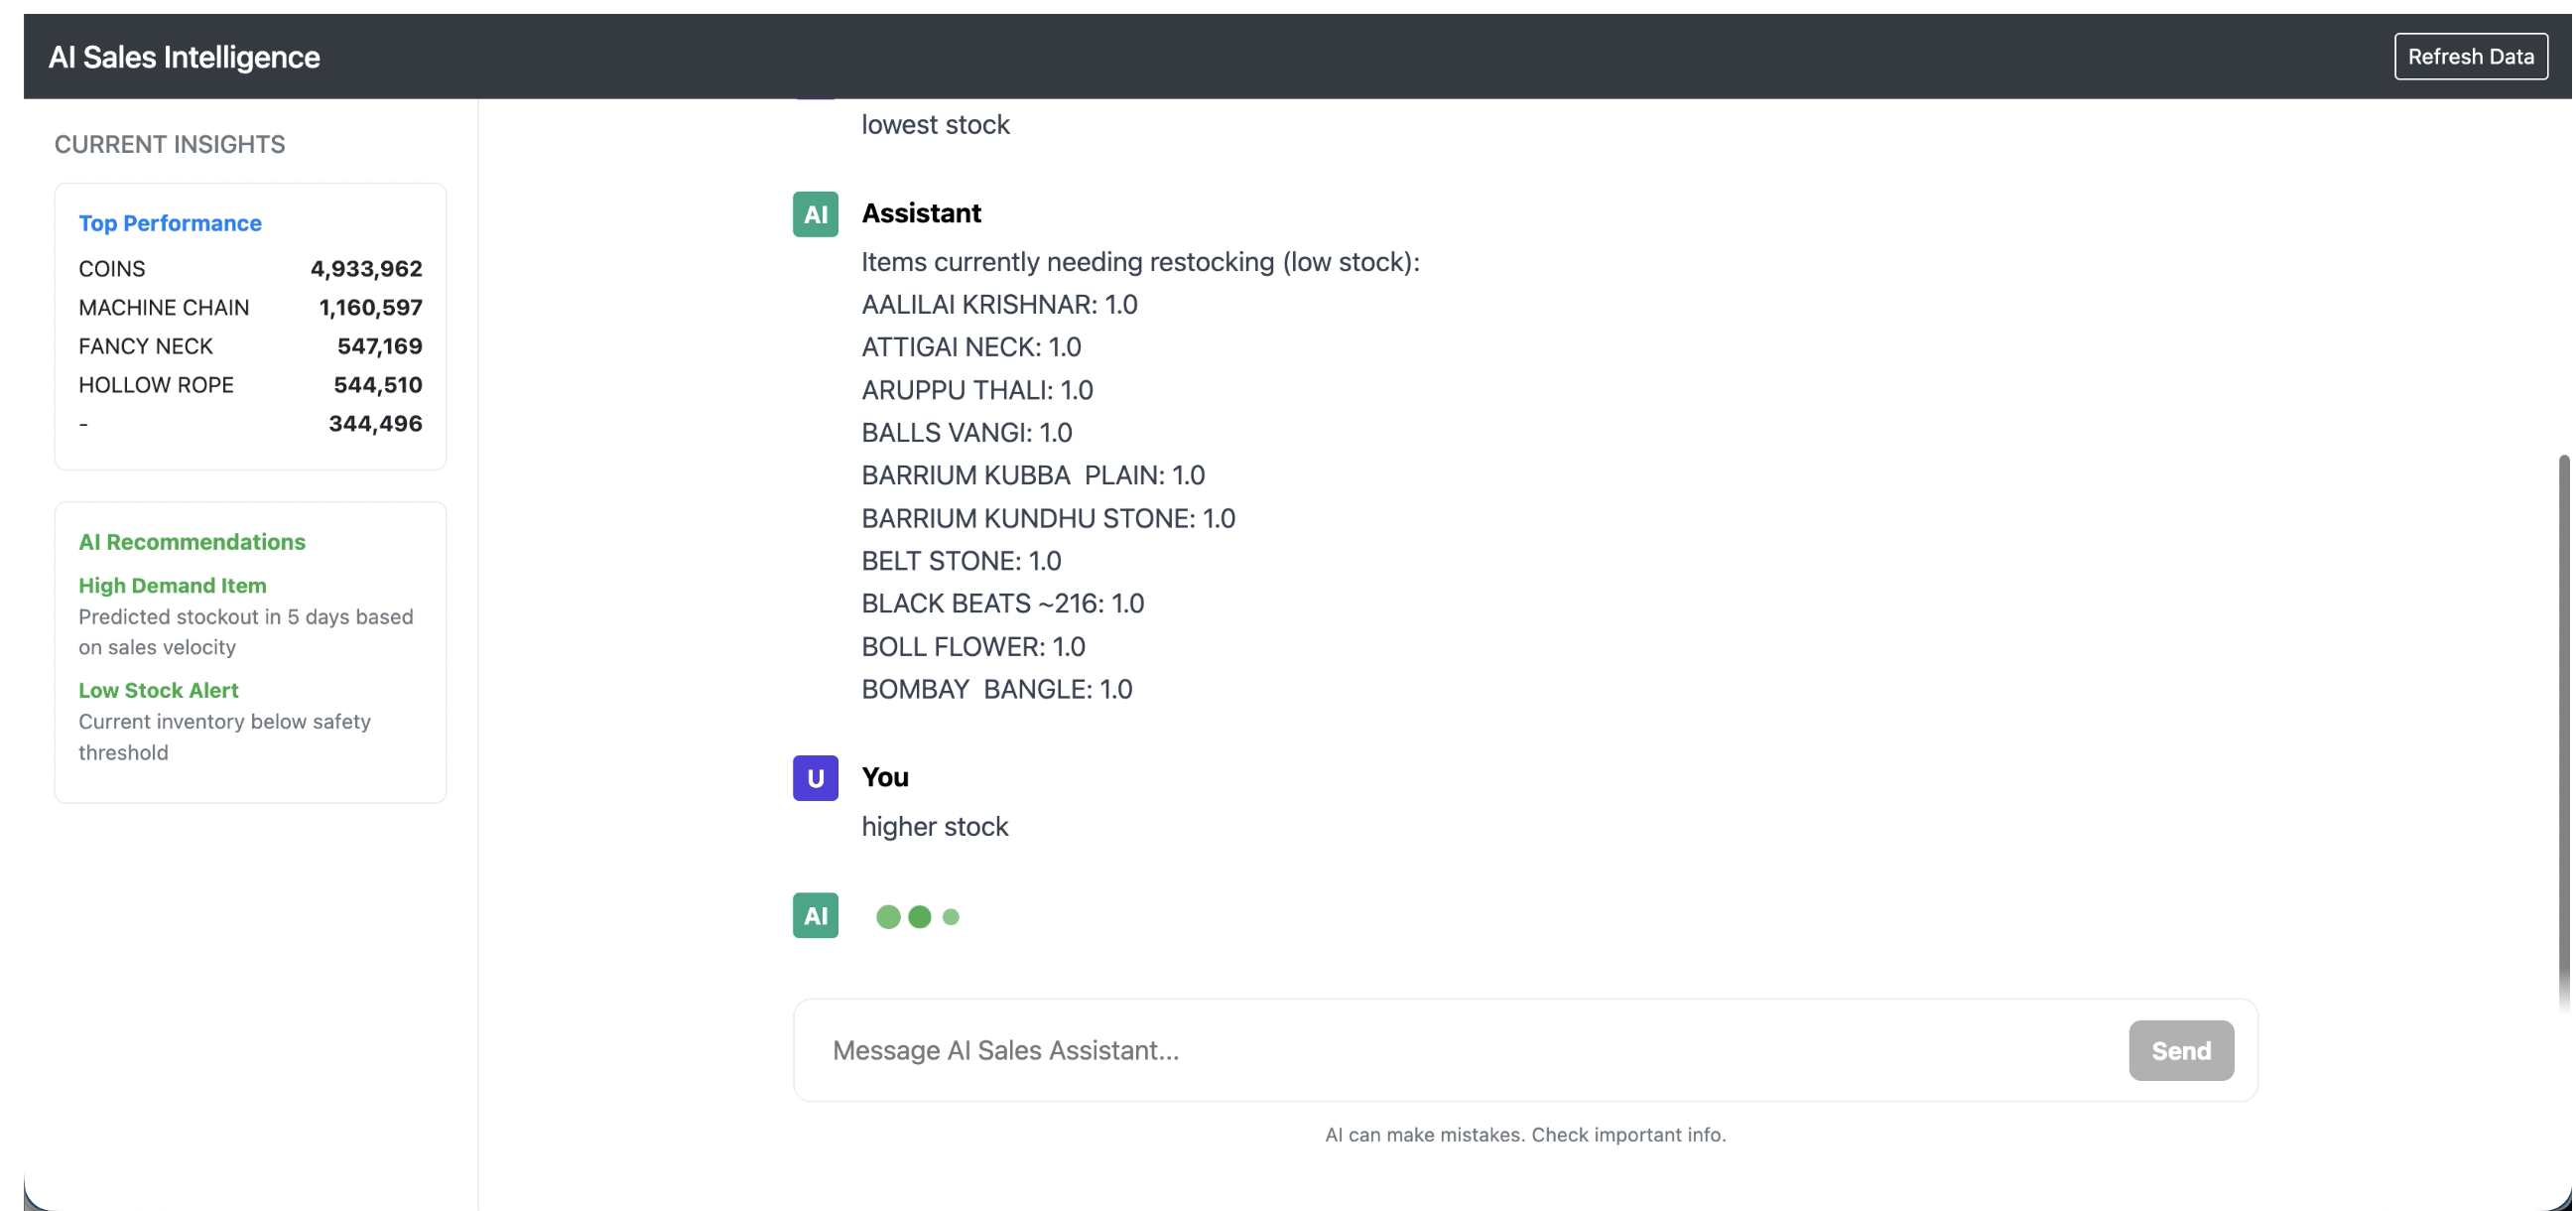The image size is (2576, 1211).
Task: Click the 'AI can make mistakes' disclaimer text
Action: 1525,1134
